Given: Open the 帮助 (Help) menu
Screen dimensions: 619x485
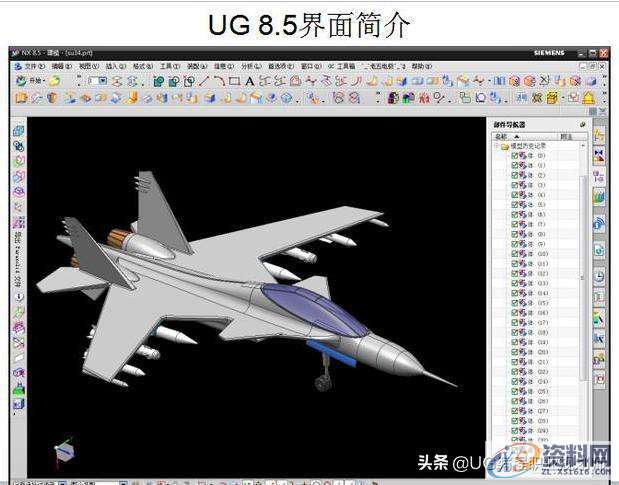Looking at the screenshot, I should (422, 66).
